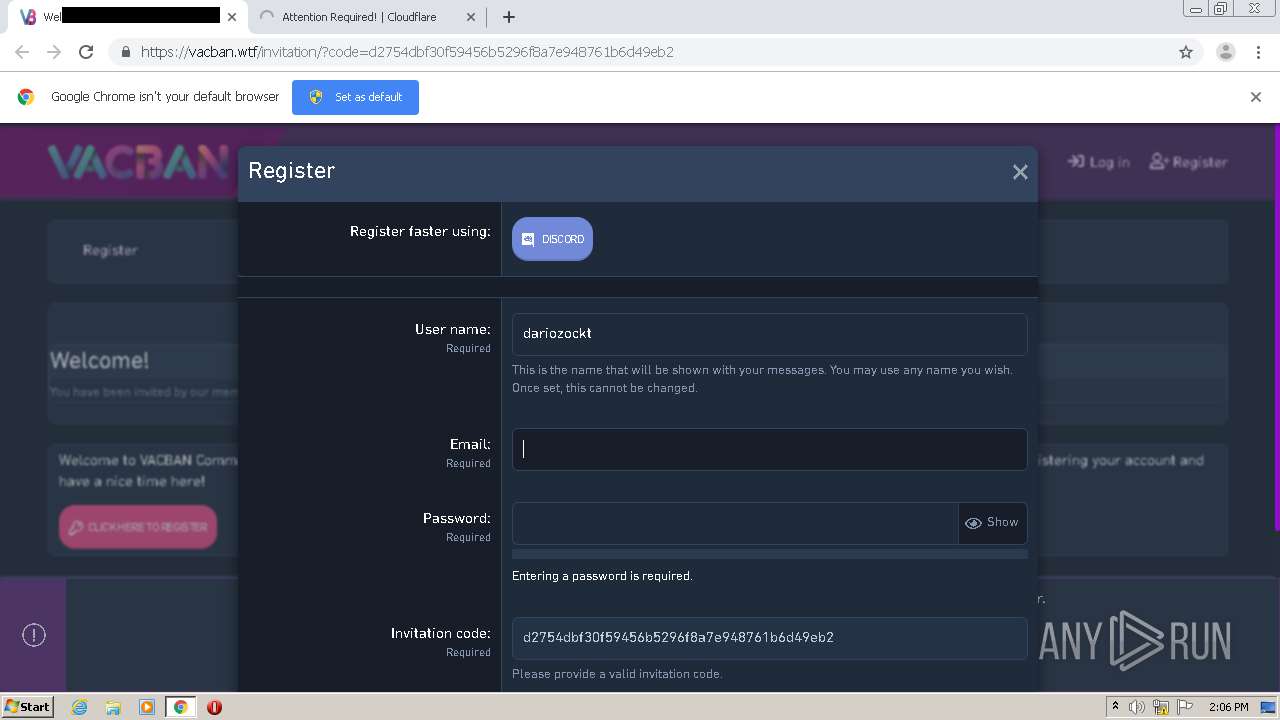Click the Invitation code input field
This screenshot has height=720, width=1280.
[x=769, y=638]
